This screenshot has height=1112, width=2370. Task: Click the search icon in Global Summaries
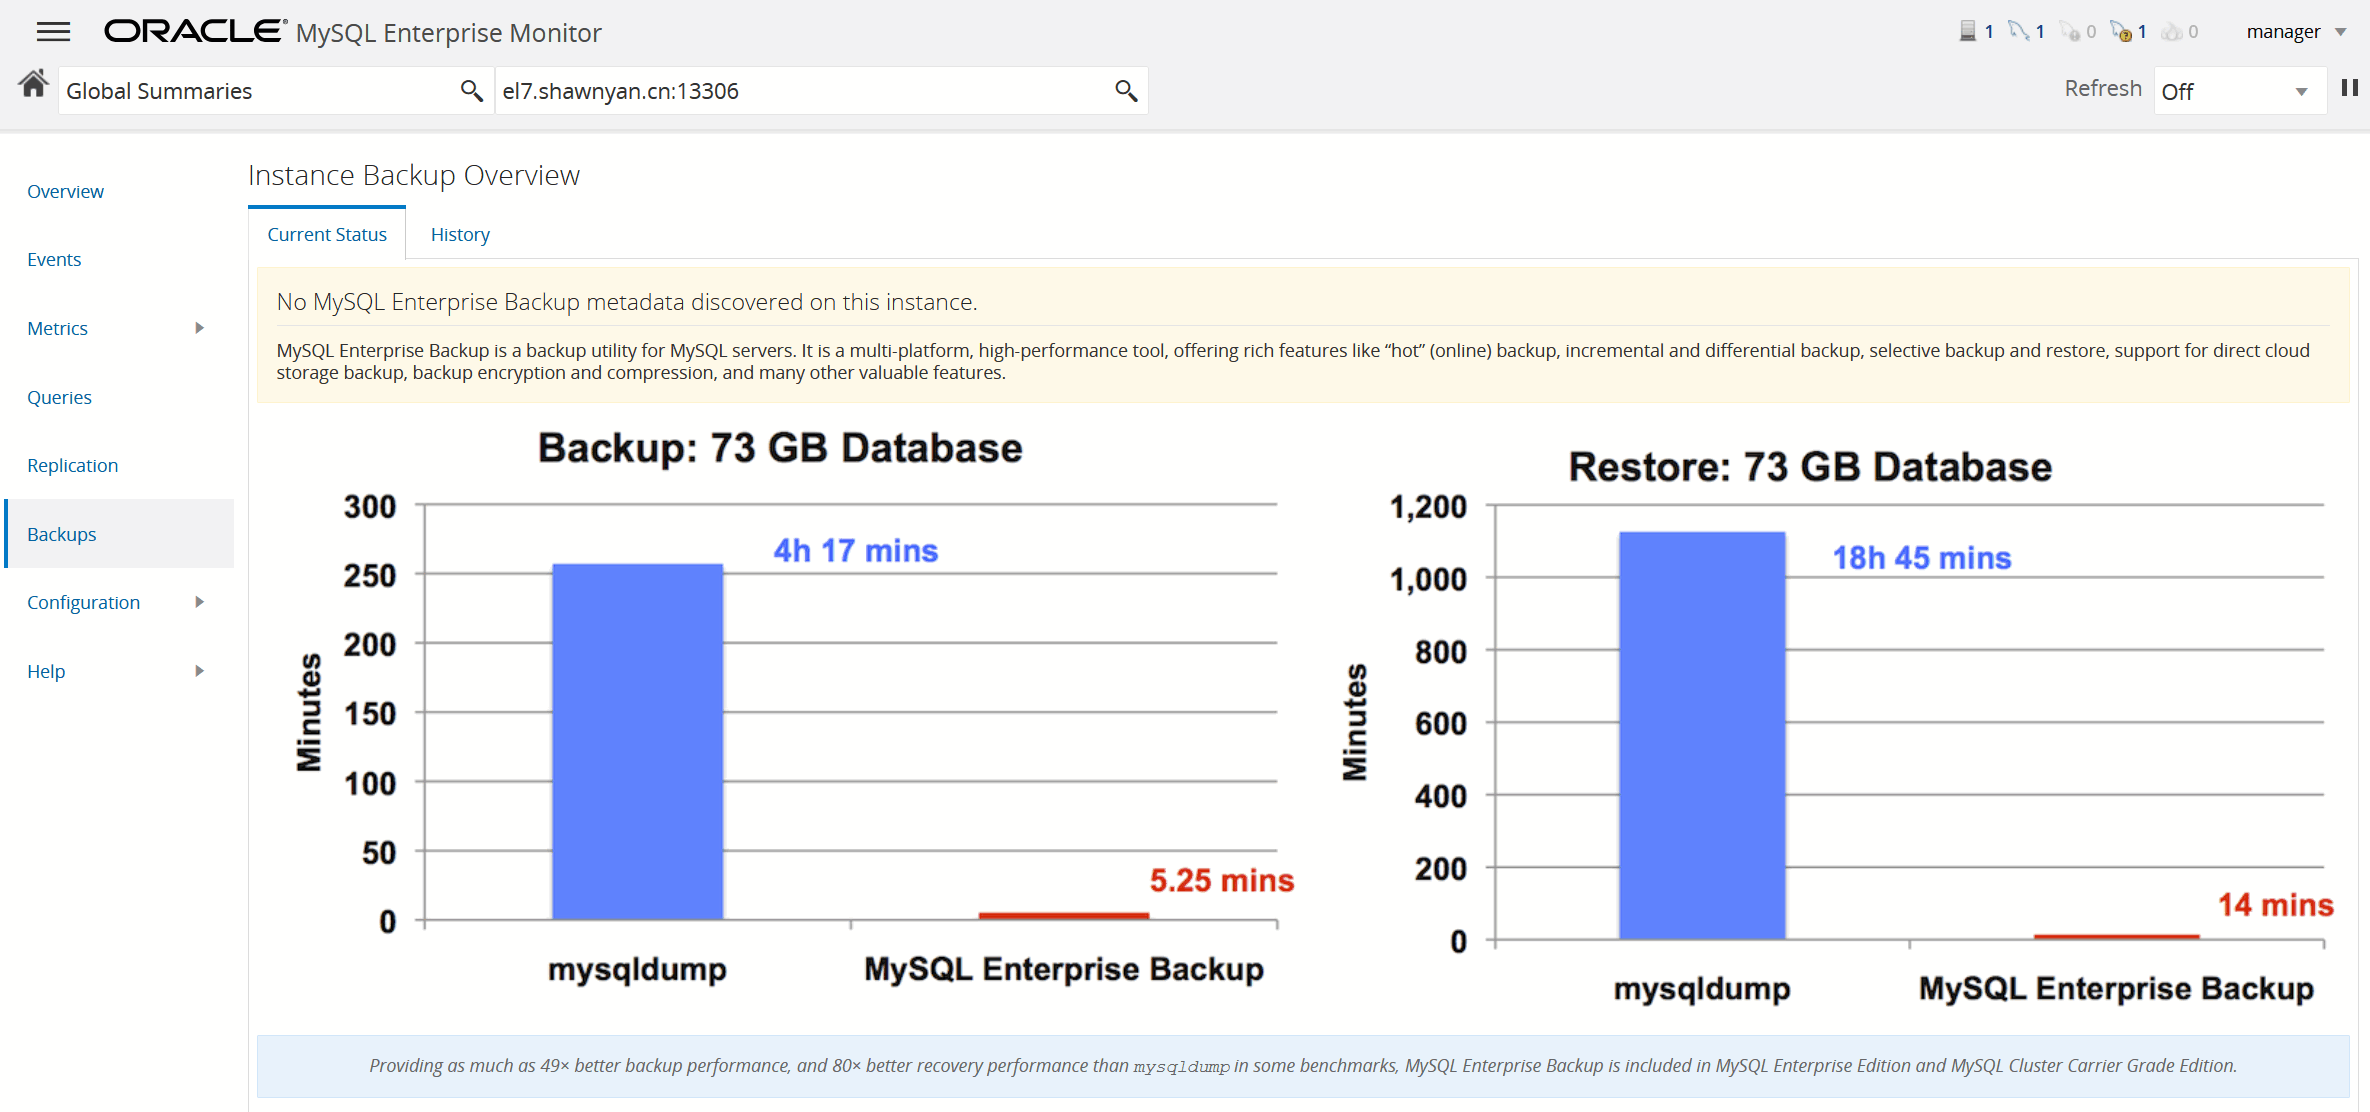(471, 91)
